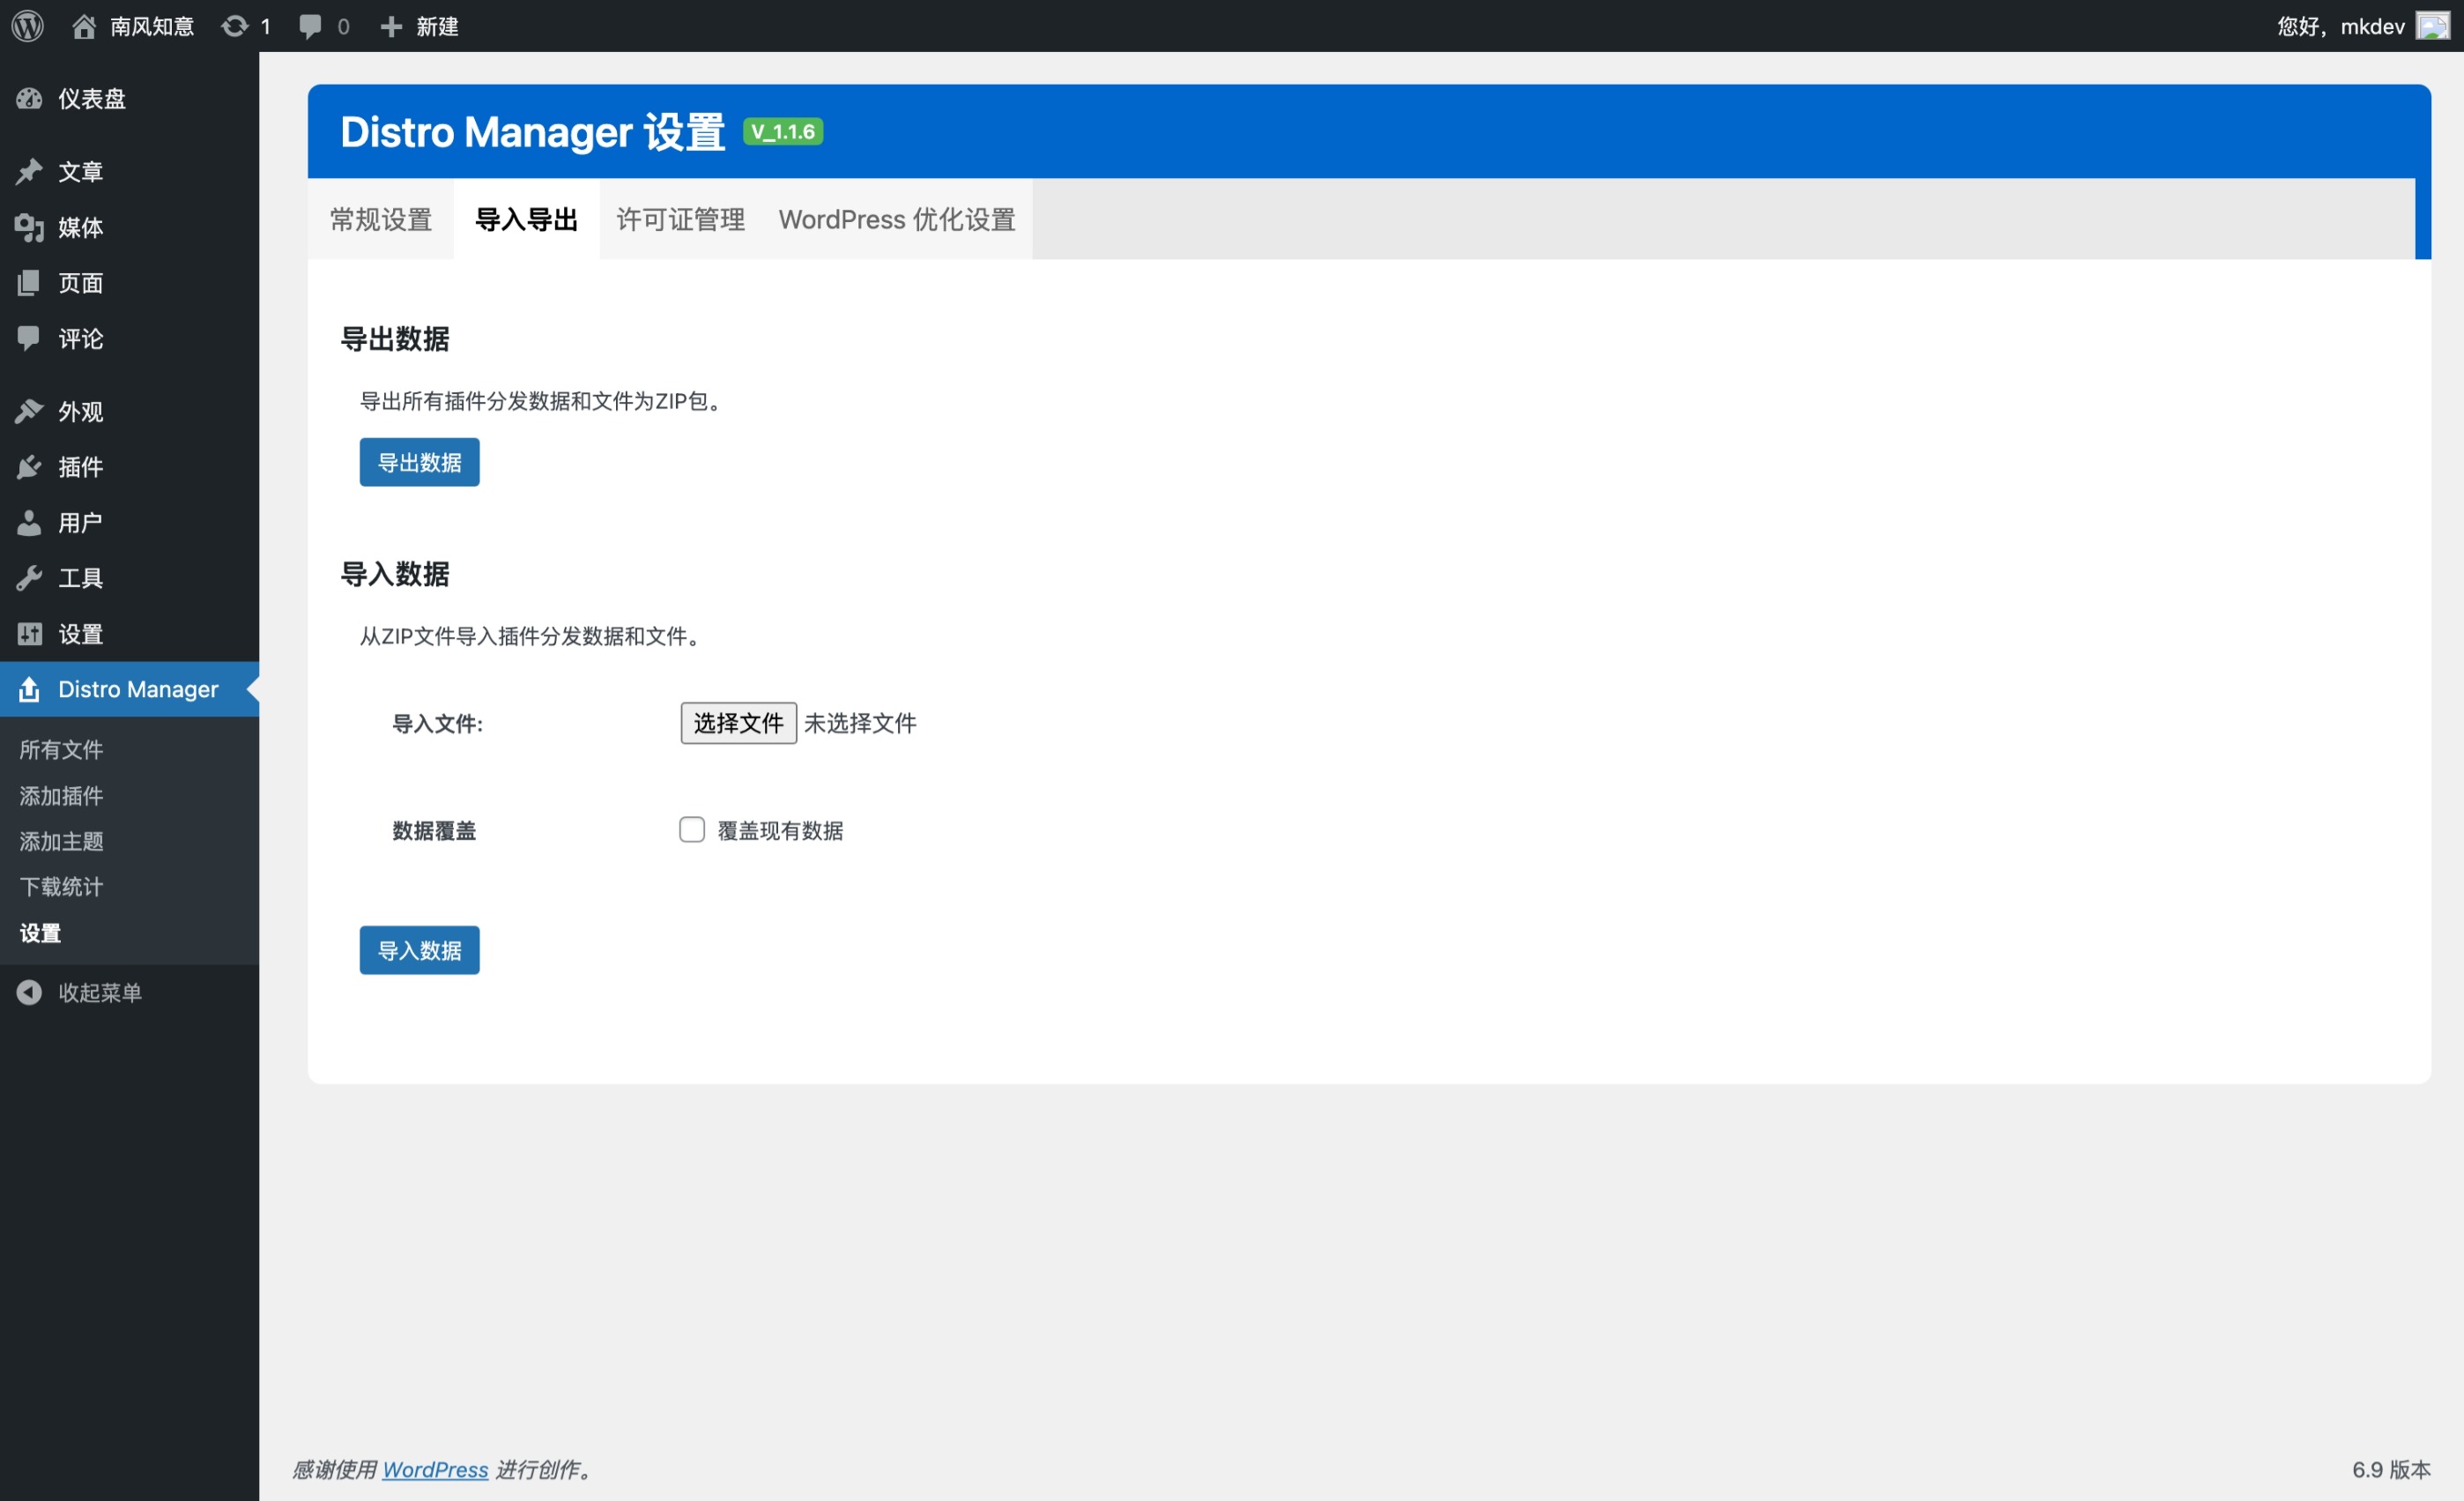Screen dimensions: 2464x1501
Task: Open the 下载统计 submenu item
Action: click(61, 886)
